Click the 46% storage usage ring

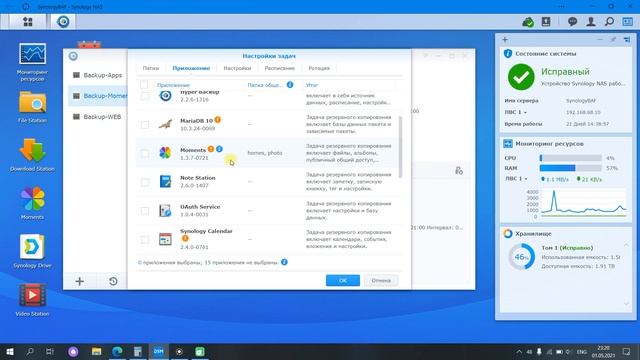[x=521, y=257]
